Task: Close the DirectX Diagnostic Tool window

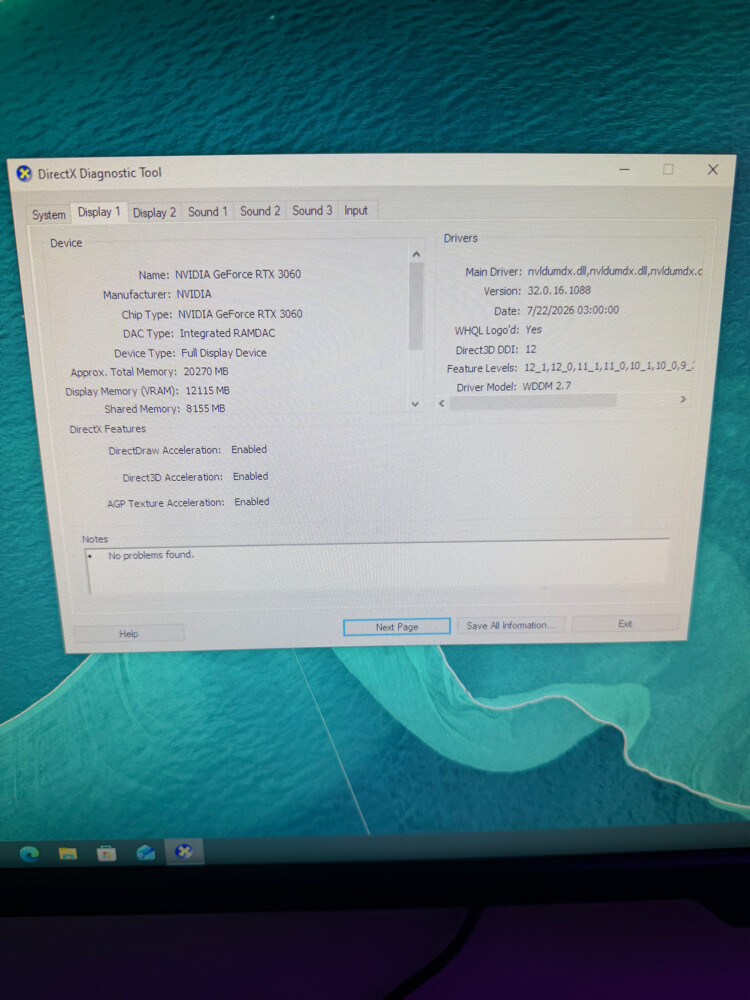Action: (713, 169)
